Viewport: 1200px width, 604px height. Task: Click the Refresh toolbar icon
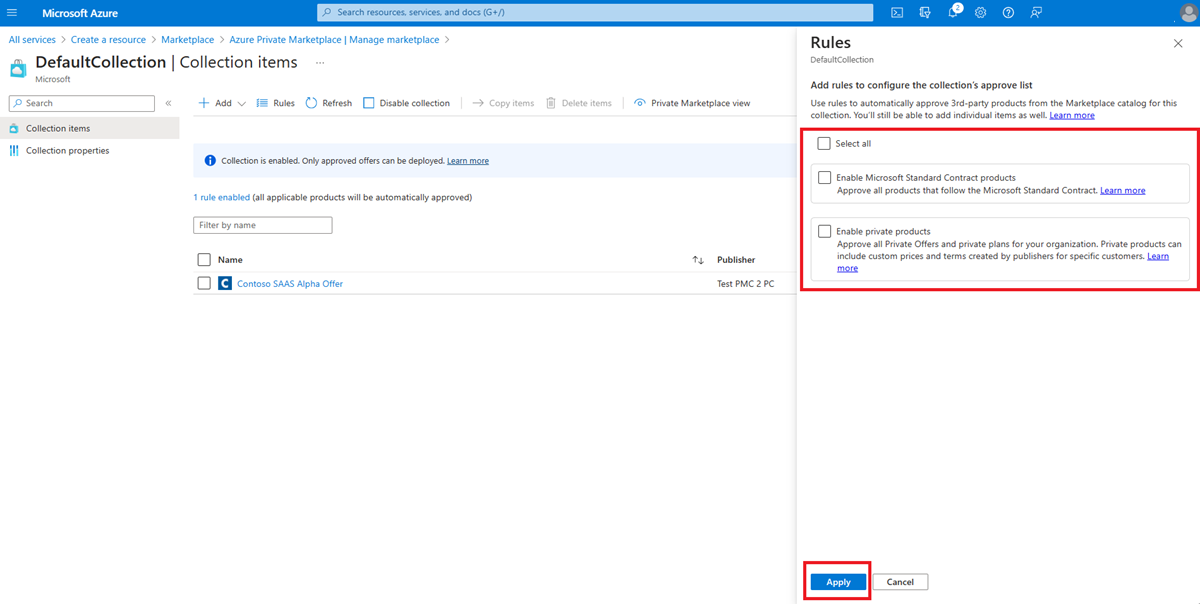pos(312,103)
